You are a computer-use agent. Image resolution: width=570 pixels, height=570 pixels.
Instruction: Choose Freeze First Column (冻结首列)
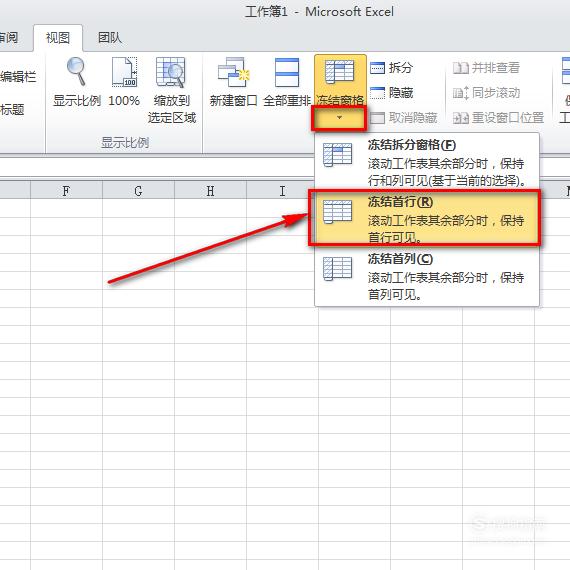tap(427, 276)
